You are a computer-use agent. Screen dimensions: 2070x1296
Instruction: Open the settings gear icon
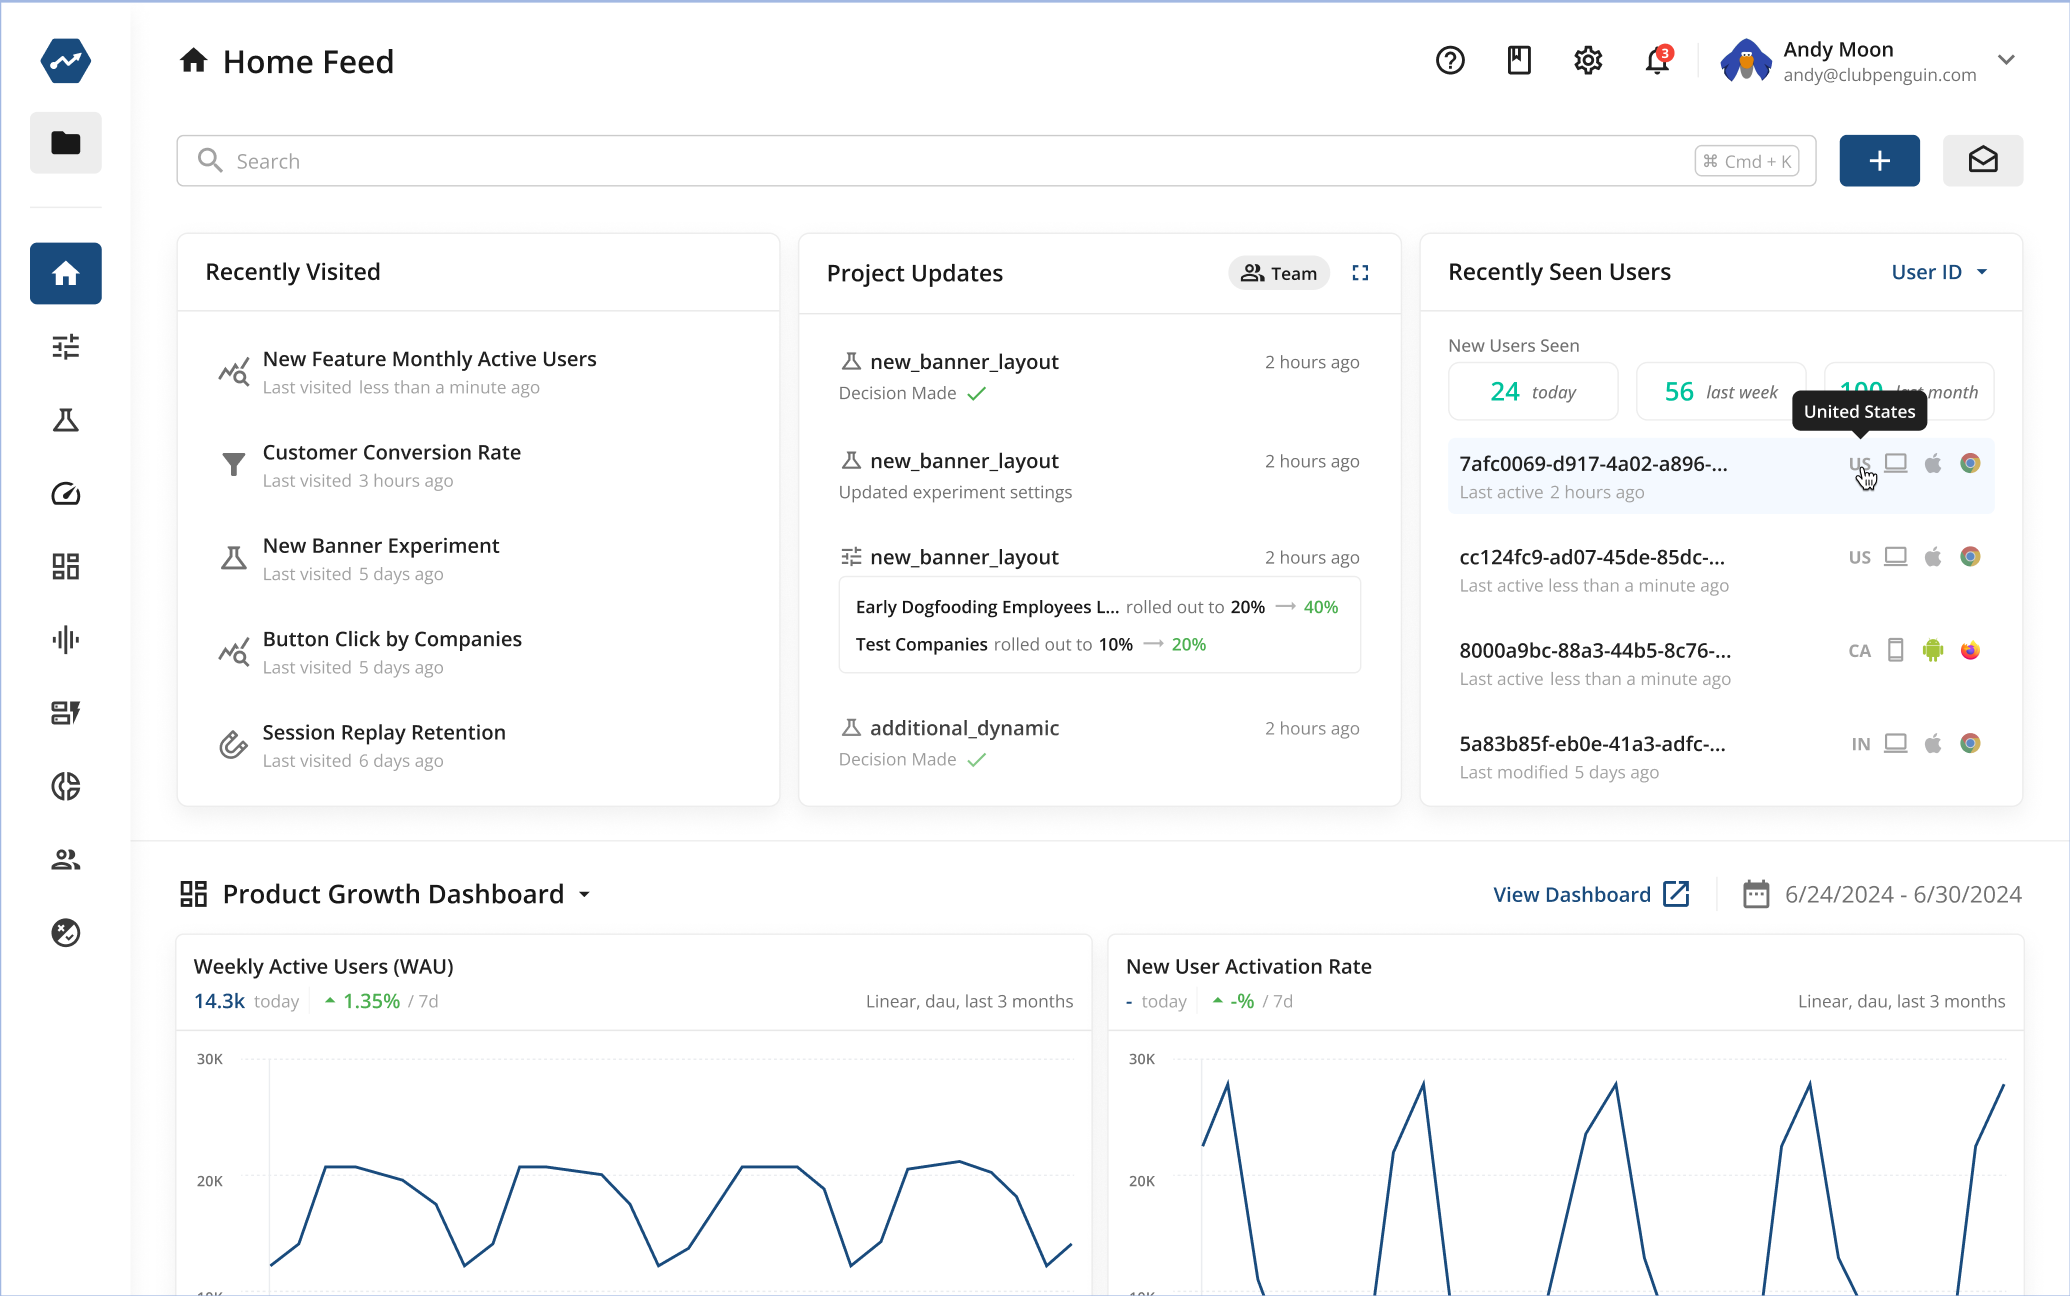(1588, 61)
